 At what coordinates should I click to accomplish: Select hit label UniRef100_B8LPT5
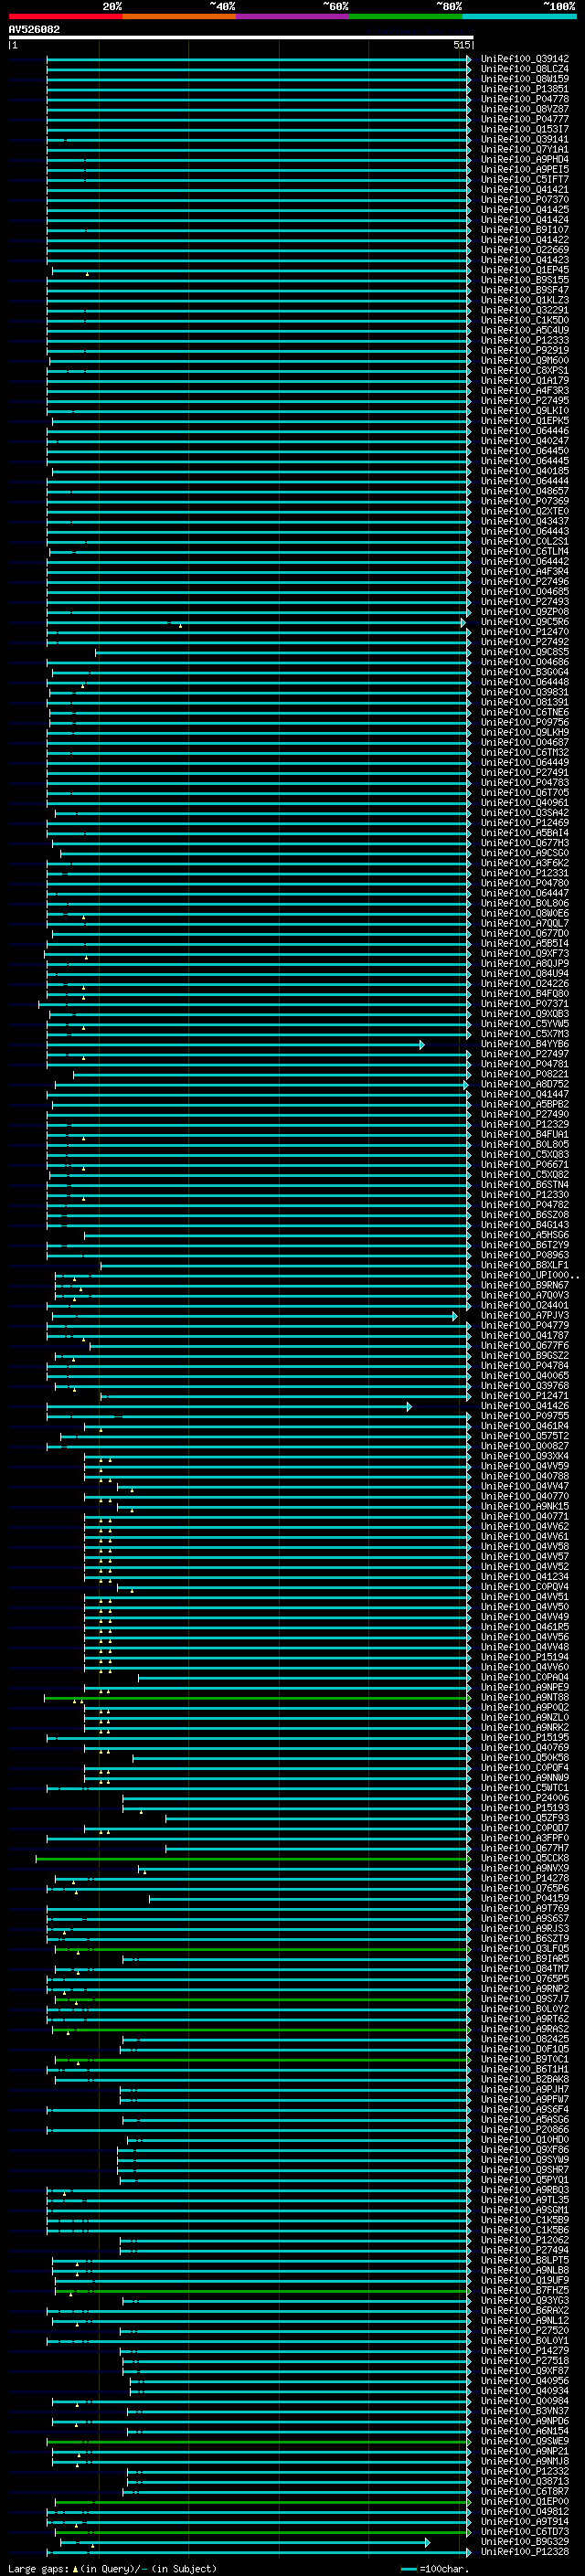pos(524,2260)
